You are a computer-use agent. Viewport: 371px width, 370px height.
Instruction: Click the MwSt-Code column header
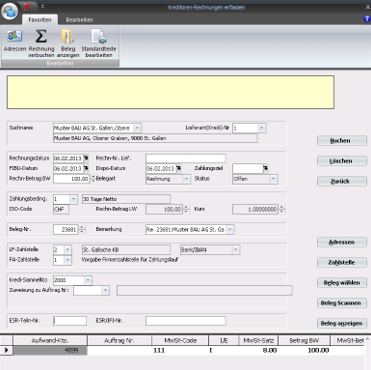[x=180, y=341]
